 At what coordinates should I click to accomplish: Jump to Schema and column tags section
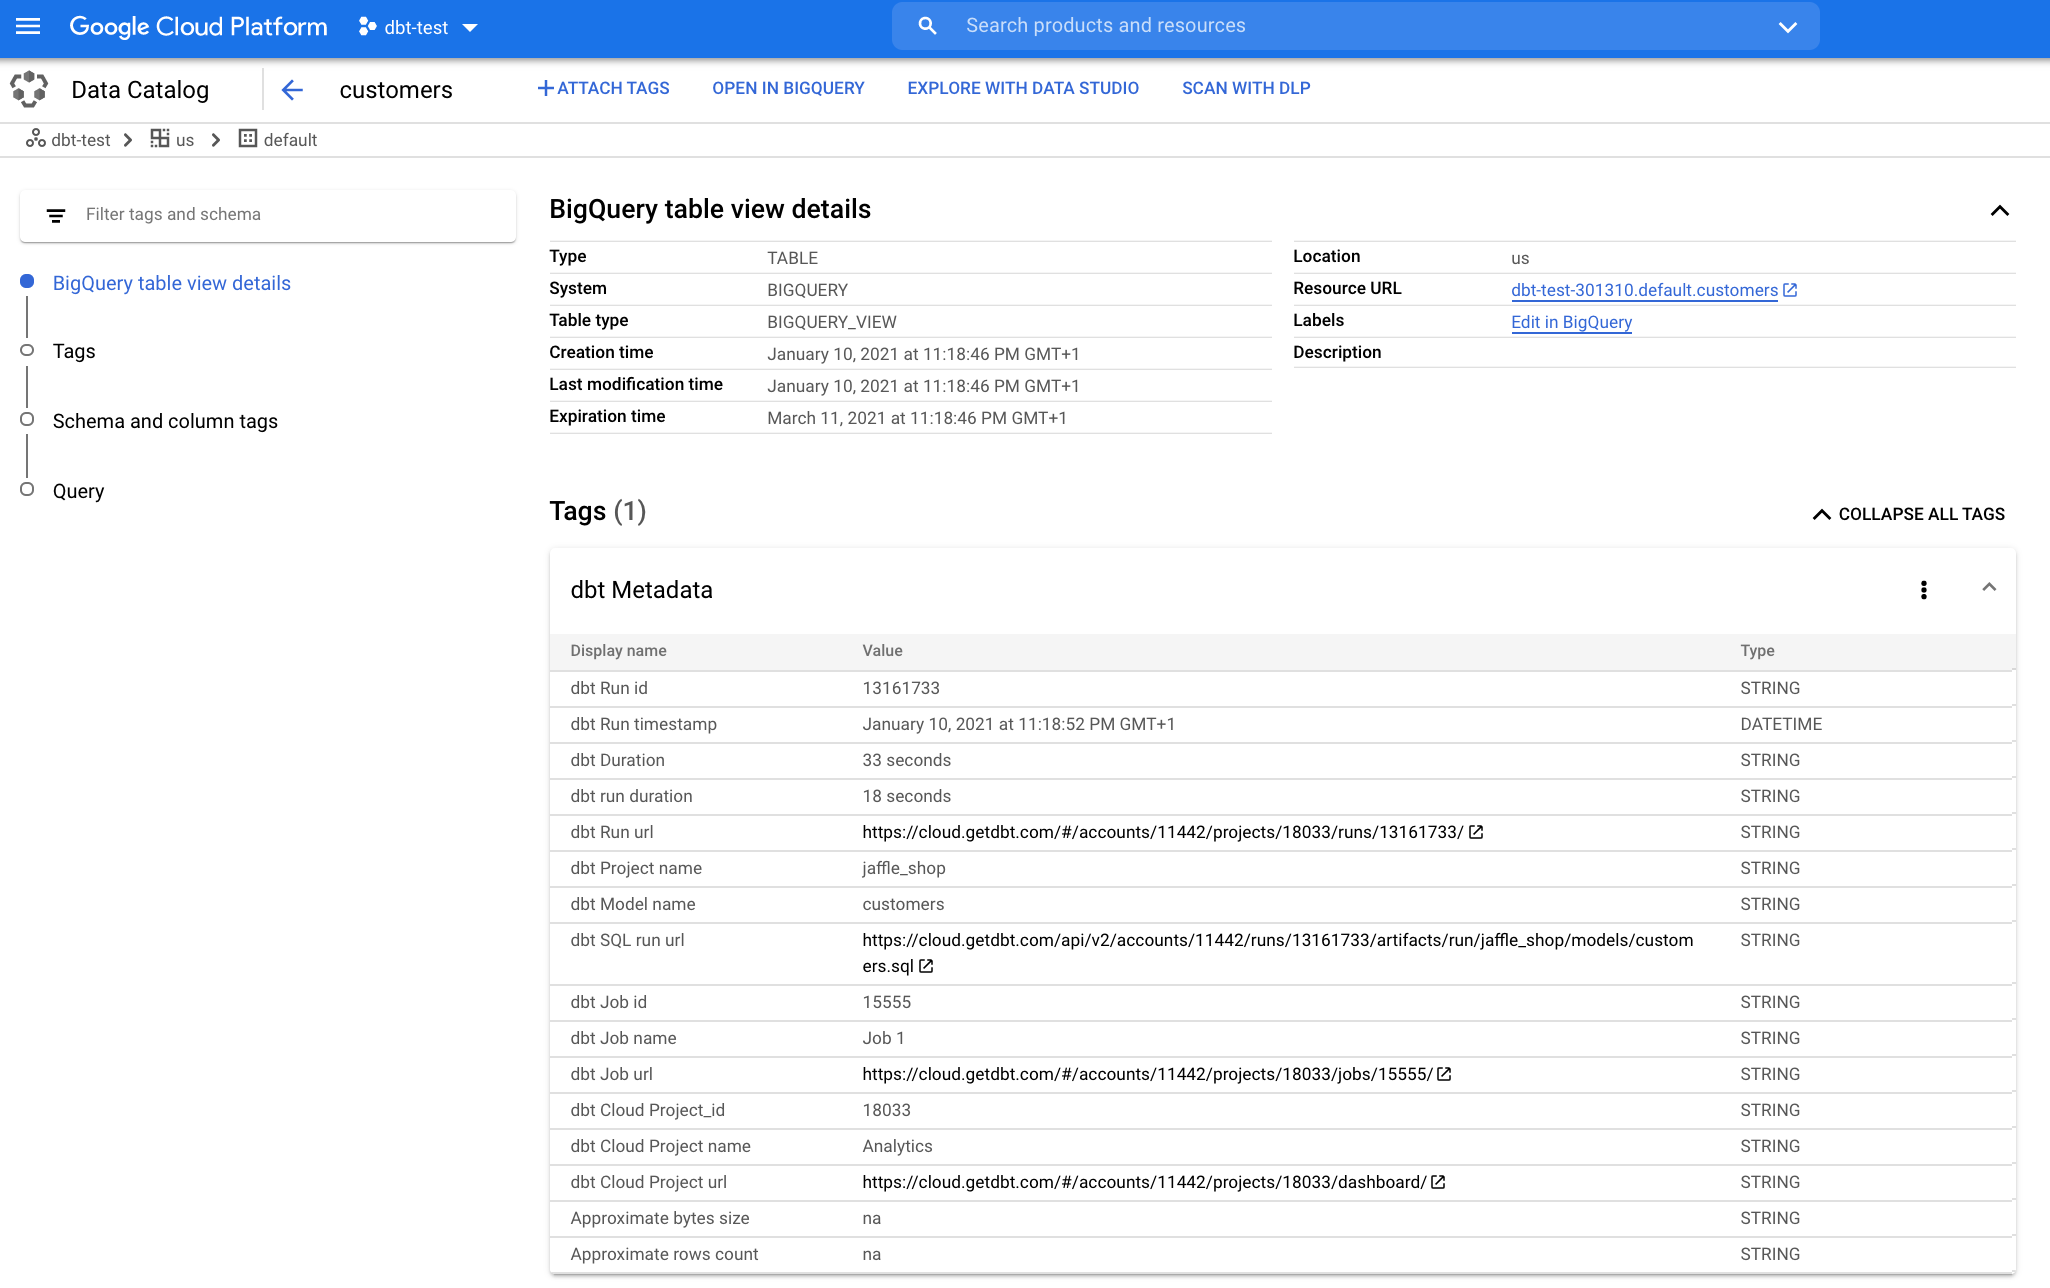point(165,421)
